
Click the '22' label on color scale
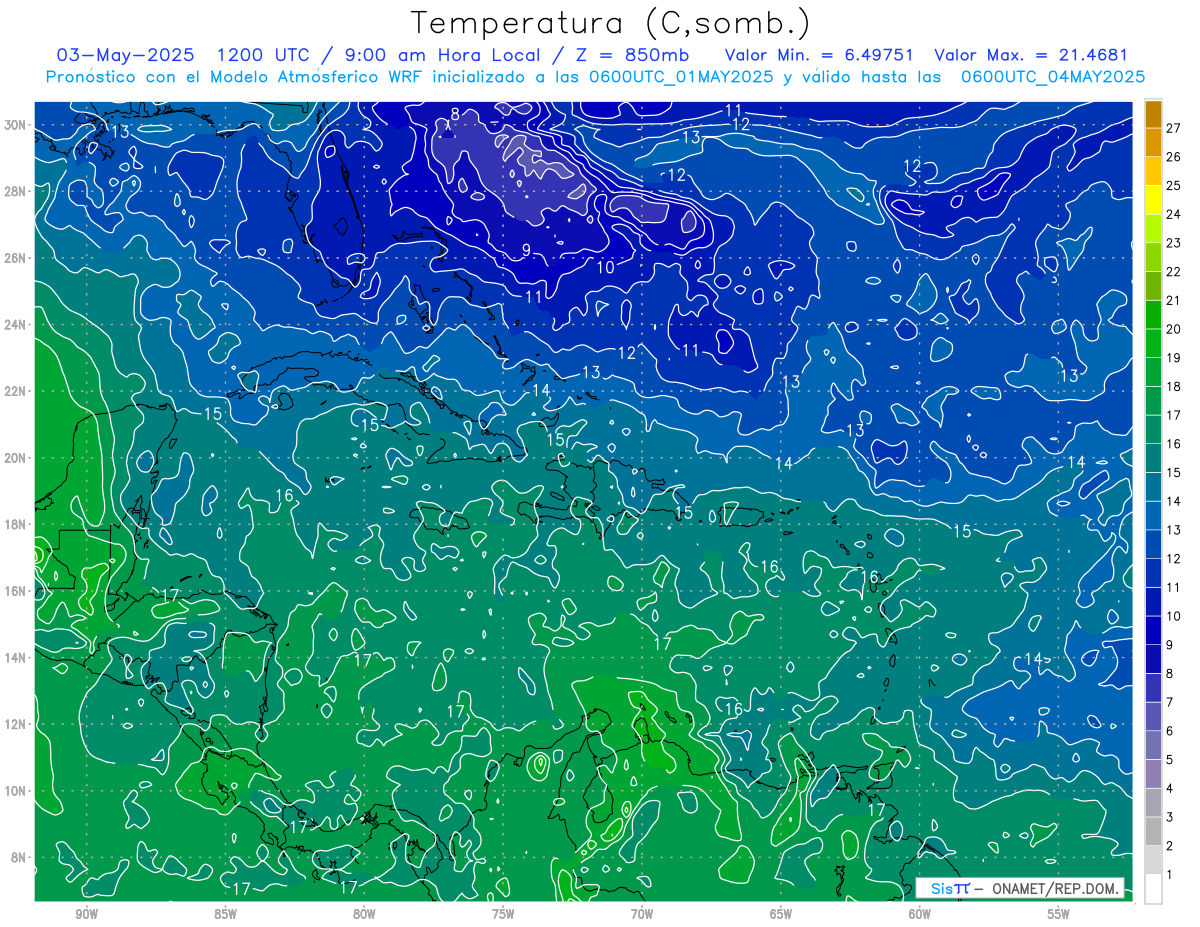point(1173,272)
